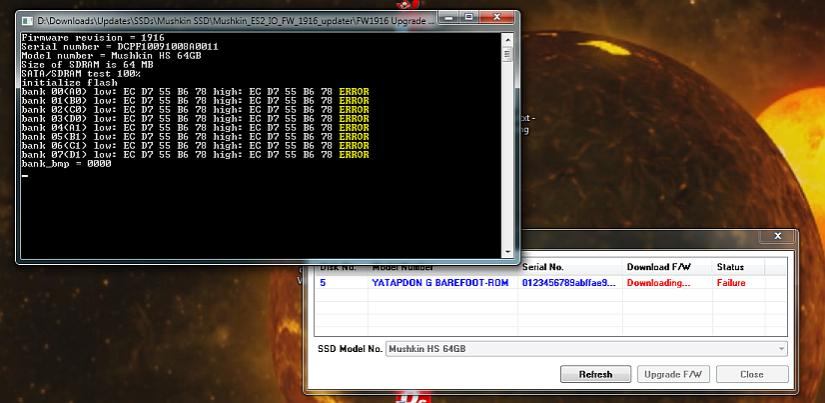Click the Firmware revision = 1916 line
This screenshot has width=825, height=403.
coord(93,37)
